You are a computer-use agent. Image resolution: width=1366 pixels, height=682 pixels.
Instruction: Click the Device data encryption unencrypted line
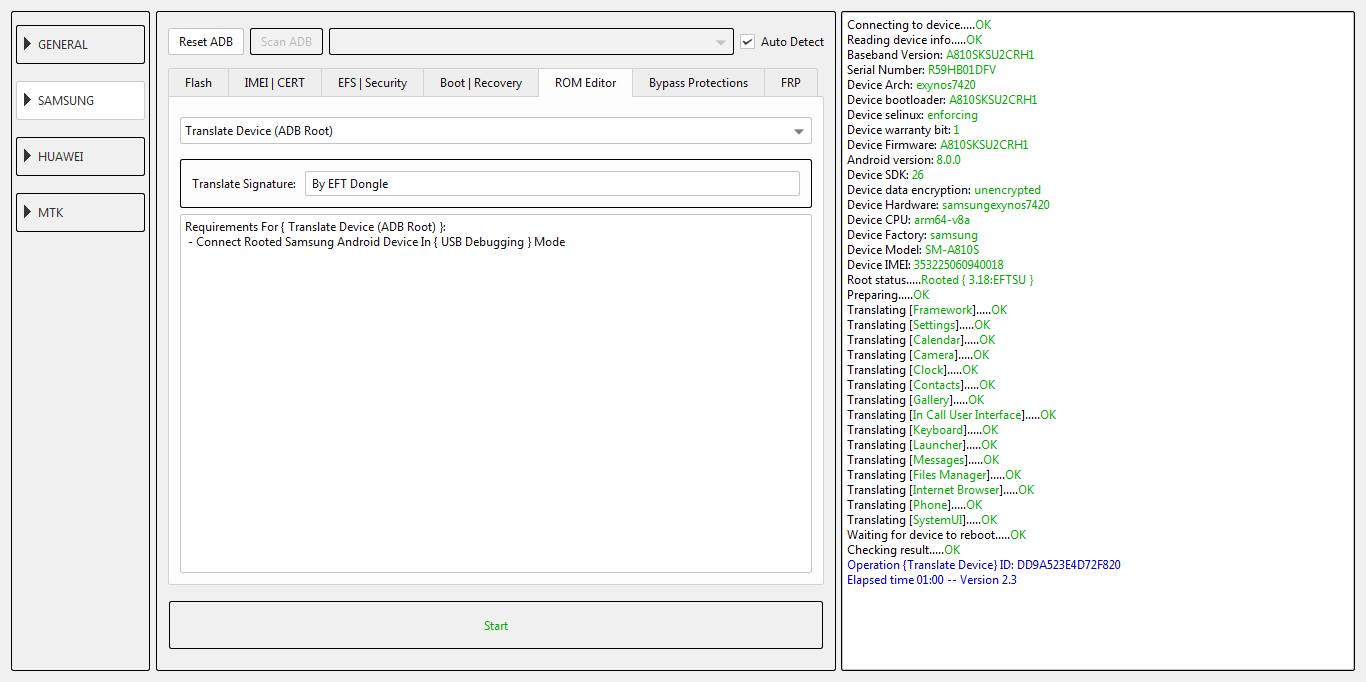click(943, 190)
